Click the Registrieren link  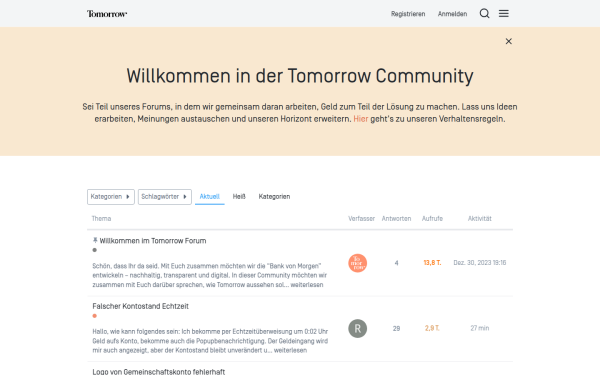click(408, 14)
